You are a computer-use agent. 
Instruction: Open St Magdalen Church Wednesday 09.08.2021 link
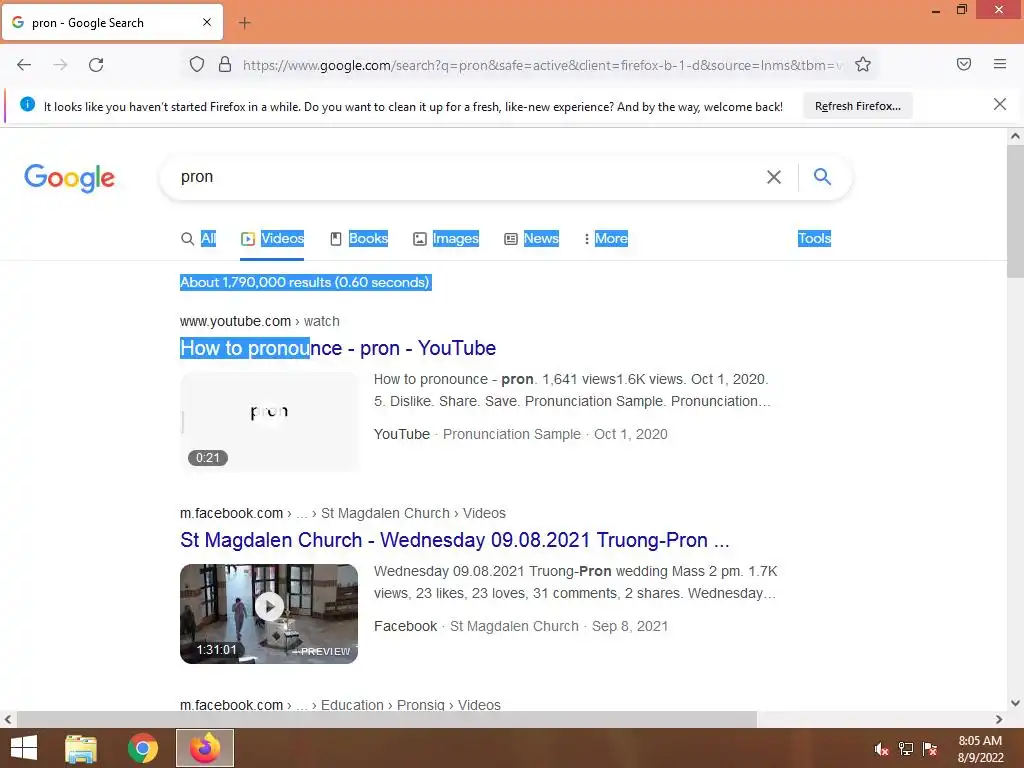[455, 540]
